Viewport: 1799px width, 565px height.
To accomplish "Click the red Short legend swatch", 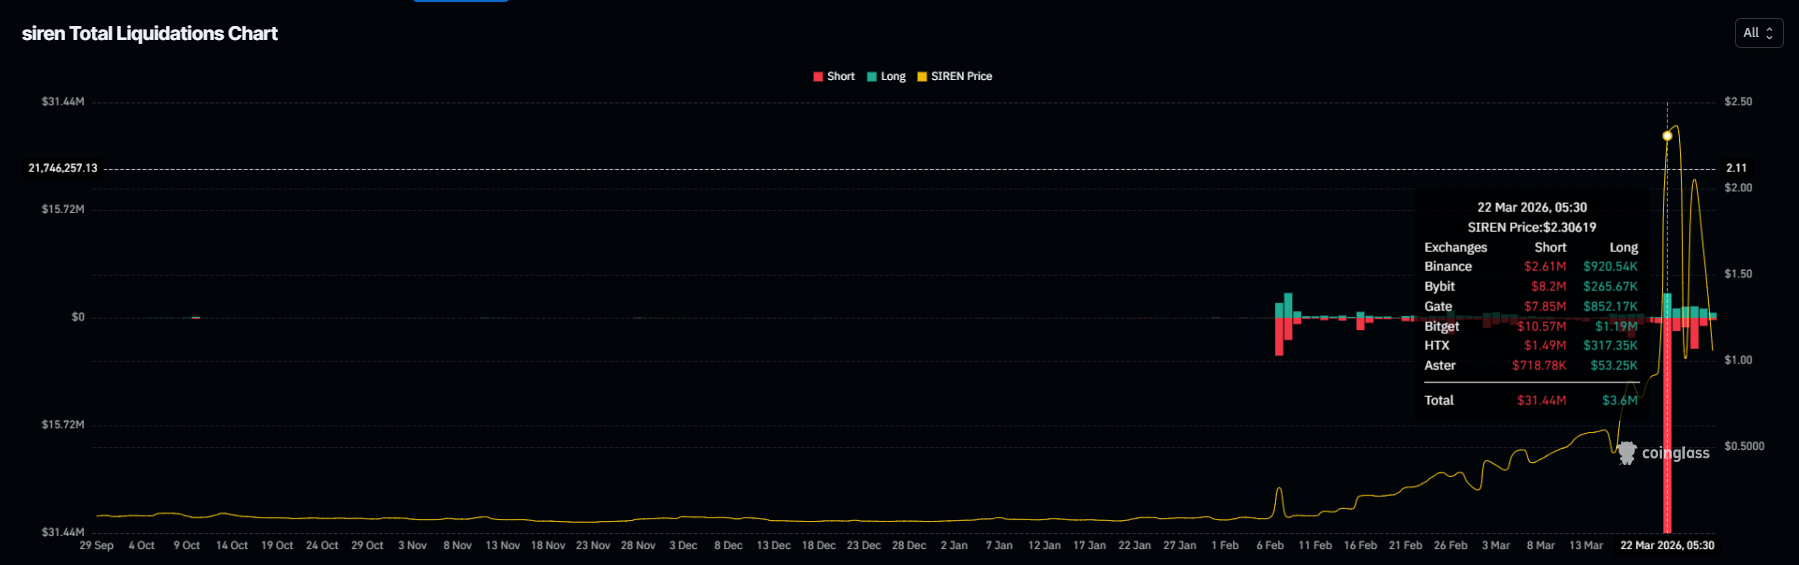I will coord(818,76).
